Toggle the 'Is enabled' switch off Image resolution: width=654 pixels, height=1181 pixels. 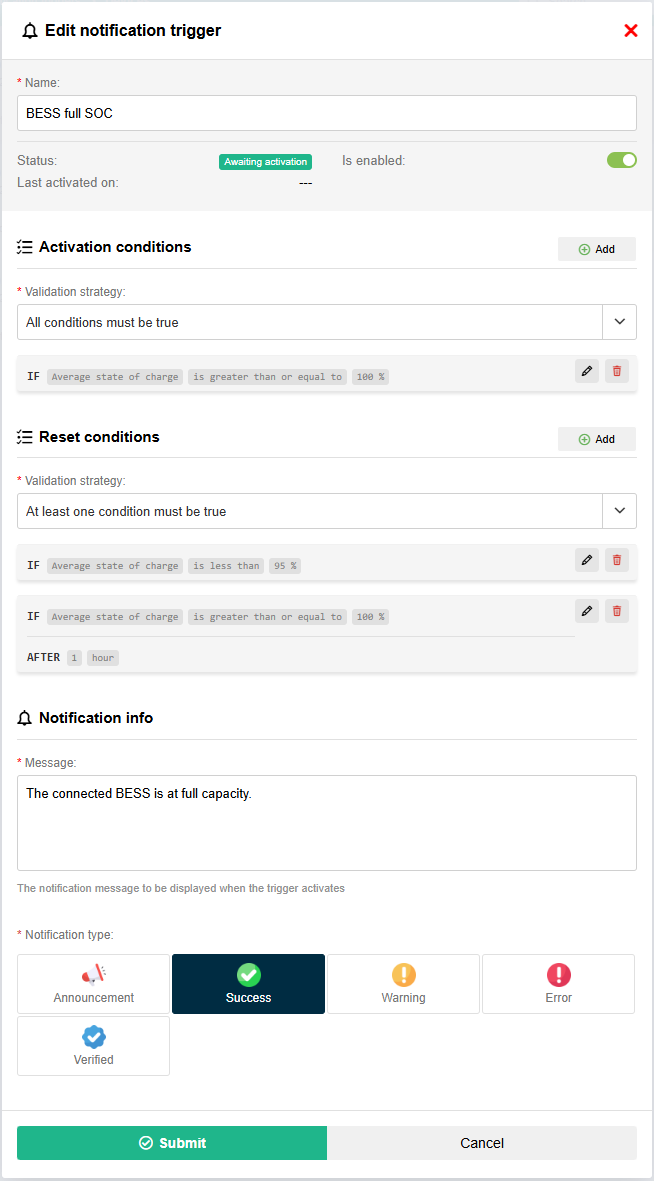(x=621, y=160)
